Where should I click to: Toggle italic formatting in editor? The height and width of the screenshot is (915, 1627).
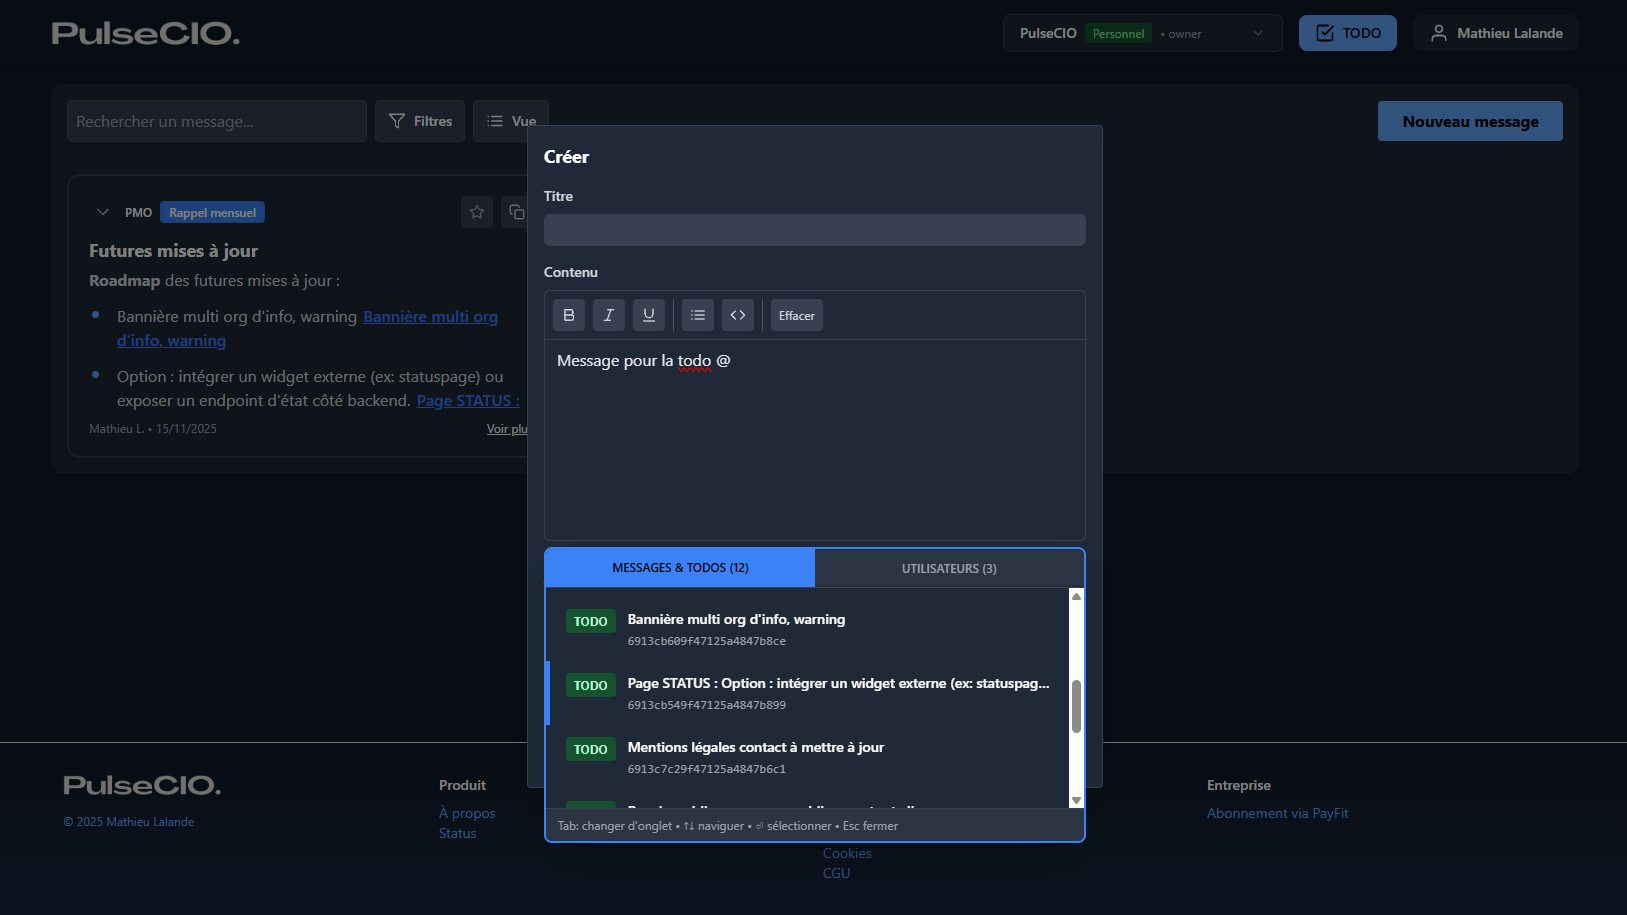pyautogui.click(x=608, y=315)
